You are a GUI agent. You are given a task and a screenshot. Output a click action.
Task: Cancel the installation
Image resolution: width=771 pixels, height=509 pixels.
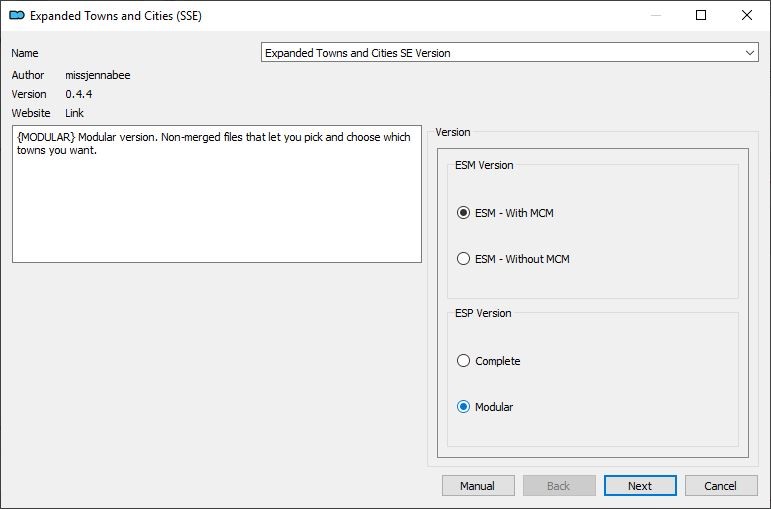click(721, 486)
